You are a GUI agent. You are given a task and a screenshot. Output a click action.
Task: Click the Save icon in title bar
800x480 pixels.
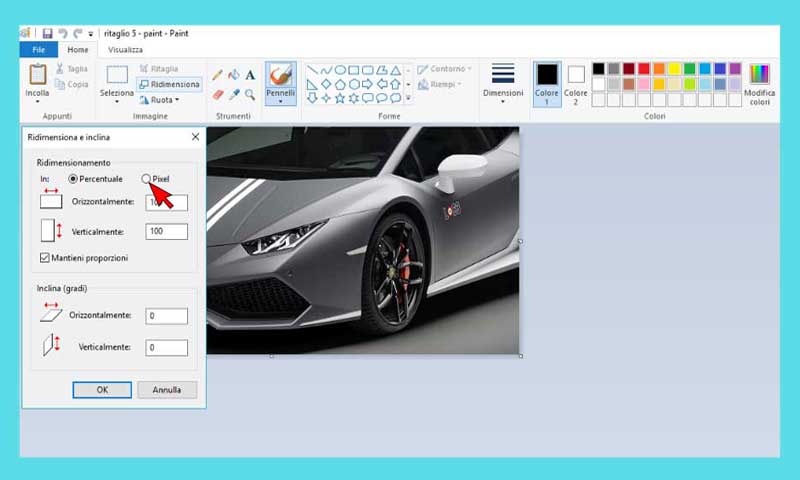47,33
